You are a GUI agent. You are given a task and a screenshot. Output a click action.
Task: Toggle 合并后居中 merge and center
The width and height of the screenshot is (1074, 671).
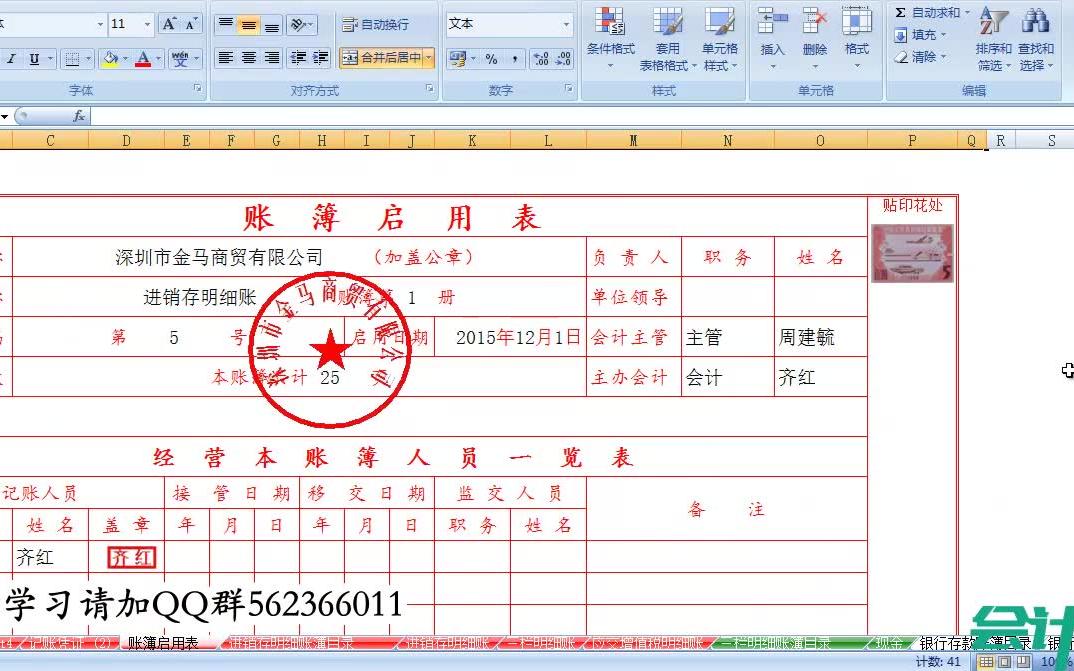coord(381,58)
